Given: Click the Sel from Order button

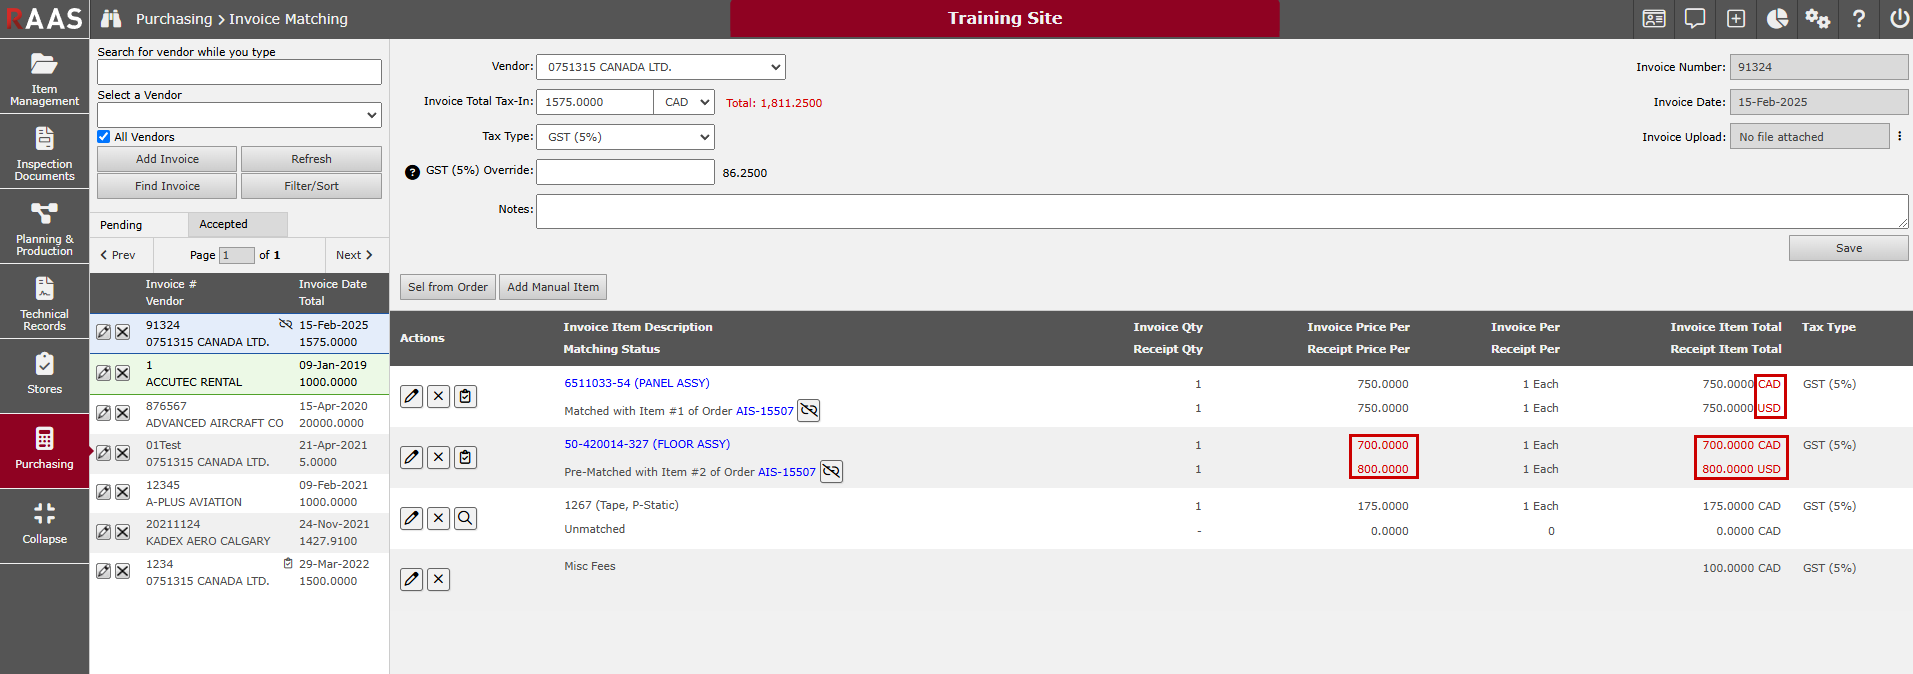Looking at the screenshot, I should (x=447, y=287).
